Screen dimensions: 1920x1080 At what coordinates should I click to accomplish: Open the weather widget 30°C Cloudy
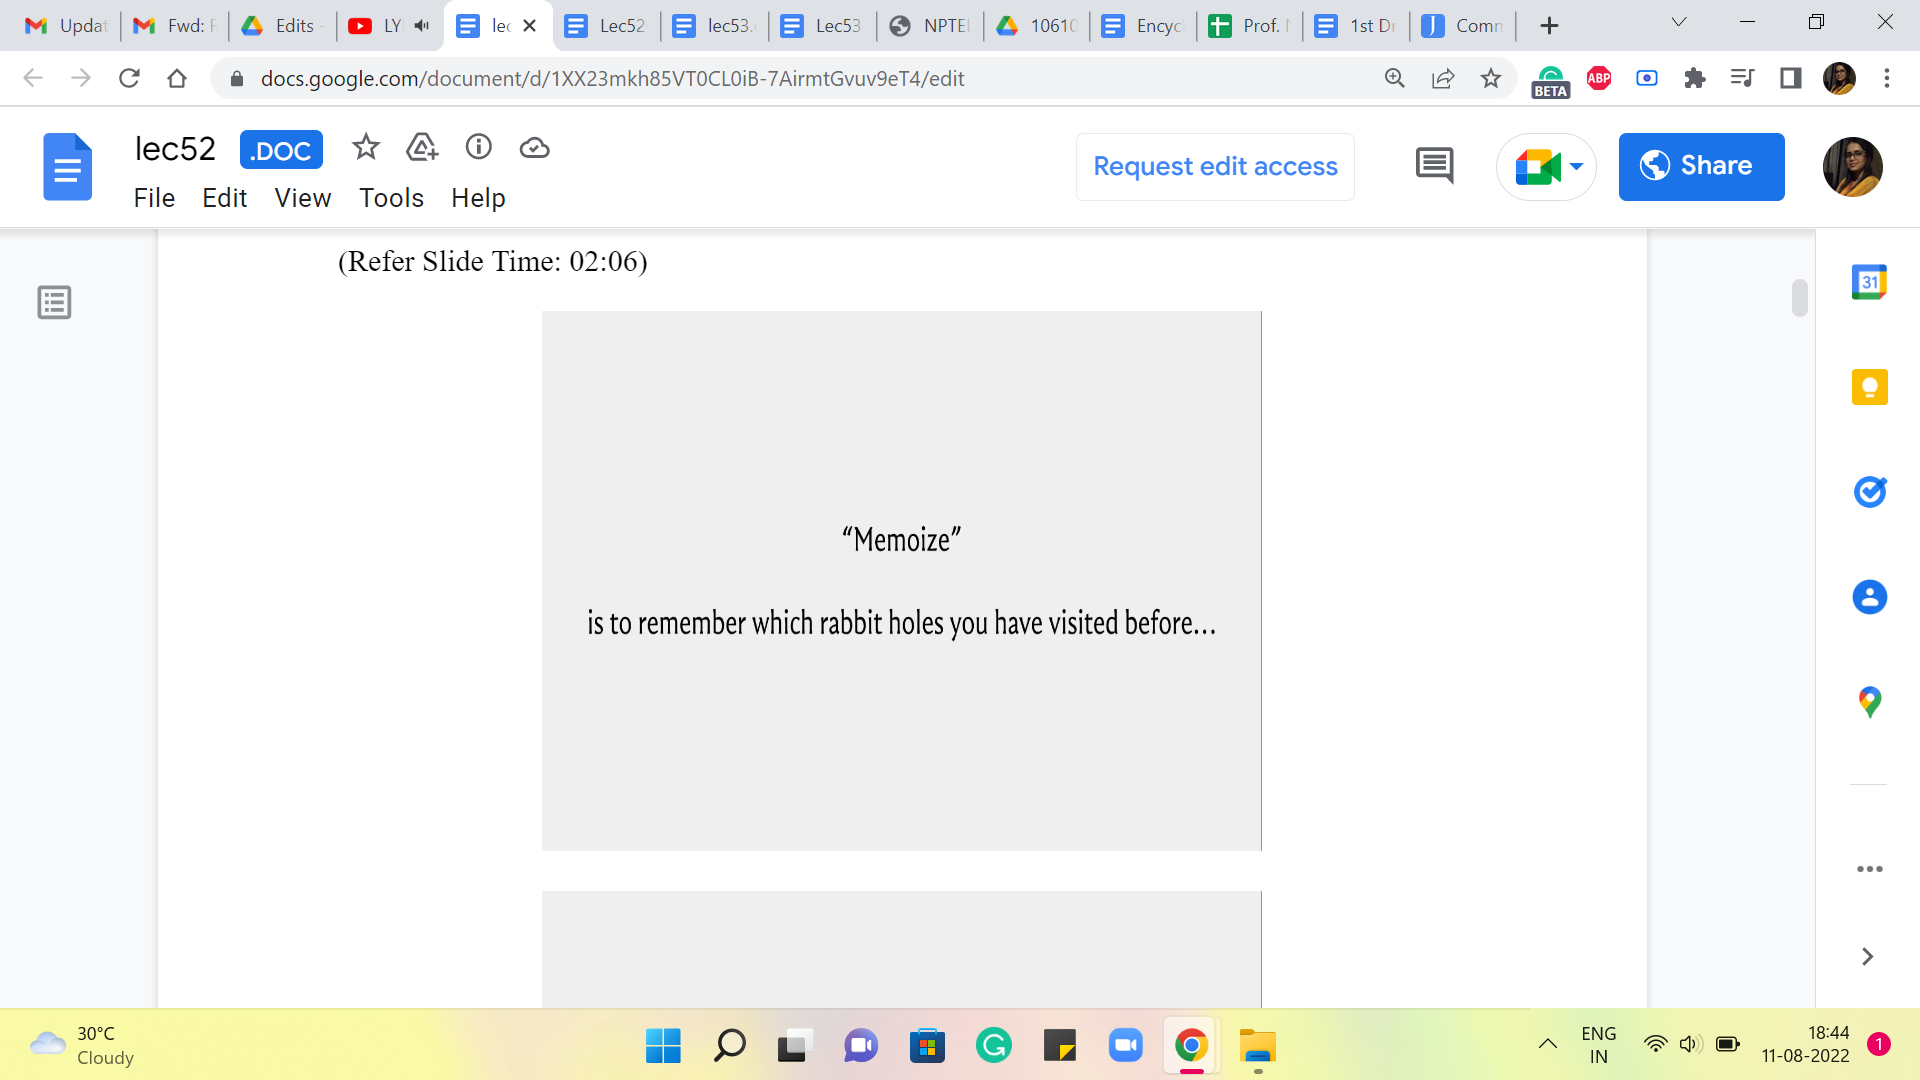point(82,1046)
